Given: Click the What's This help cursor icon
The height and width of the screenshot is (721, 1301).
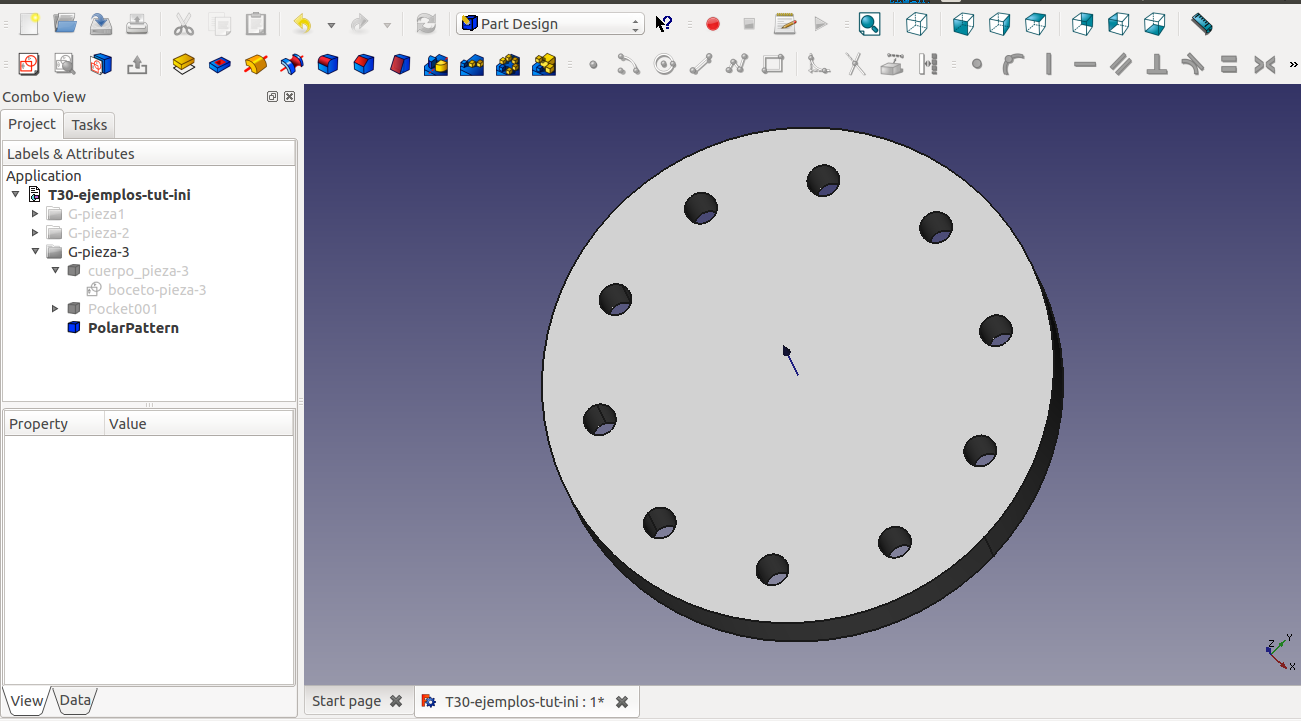Looking at the screenshot, I should click(x=664, y=24).
